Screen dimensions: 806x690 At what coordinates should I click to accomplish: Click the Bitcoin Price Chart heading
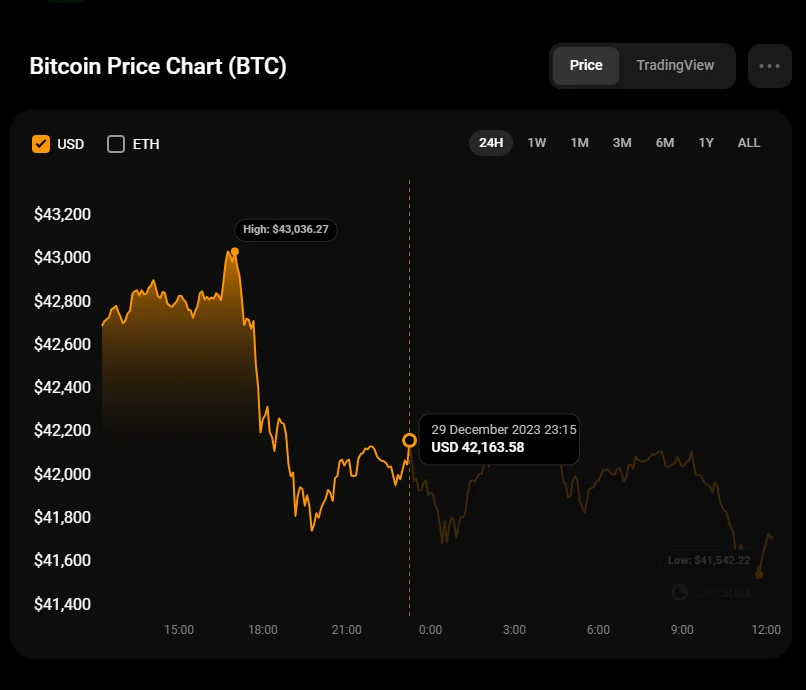(x=158, y=66)
